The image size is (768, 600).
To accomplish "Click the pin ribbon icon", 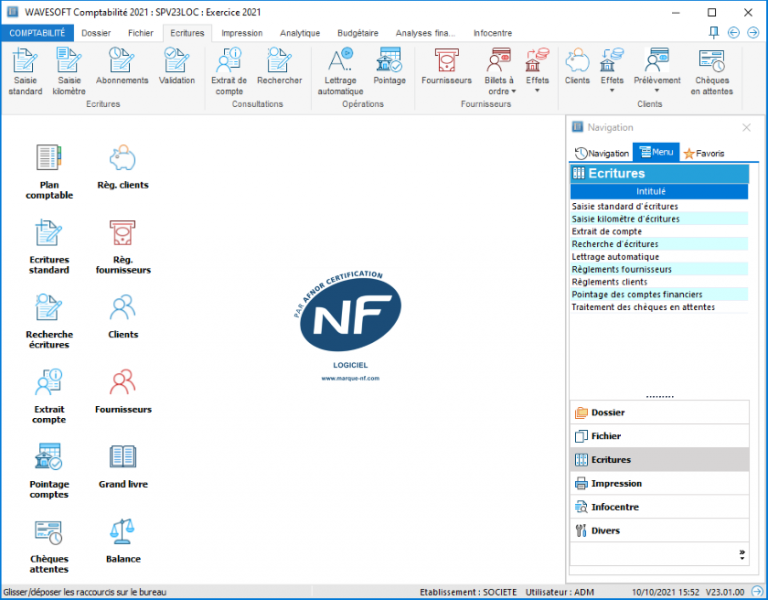I will (x=714, y=32).
